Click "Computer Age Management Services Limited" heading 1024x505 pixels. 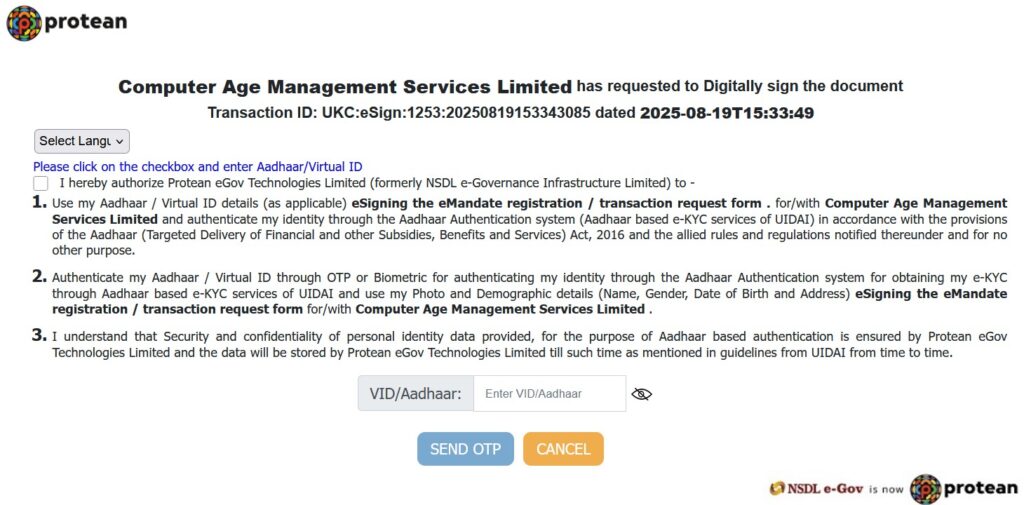[345, 87]
